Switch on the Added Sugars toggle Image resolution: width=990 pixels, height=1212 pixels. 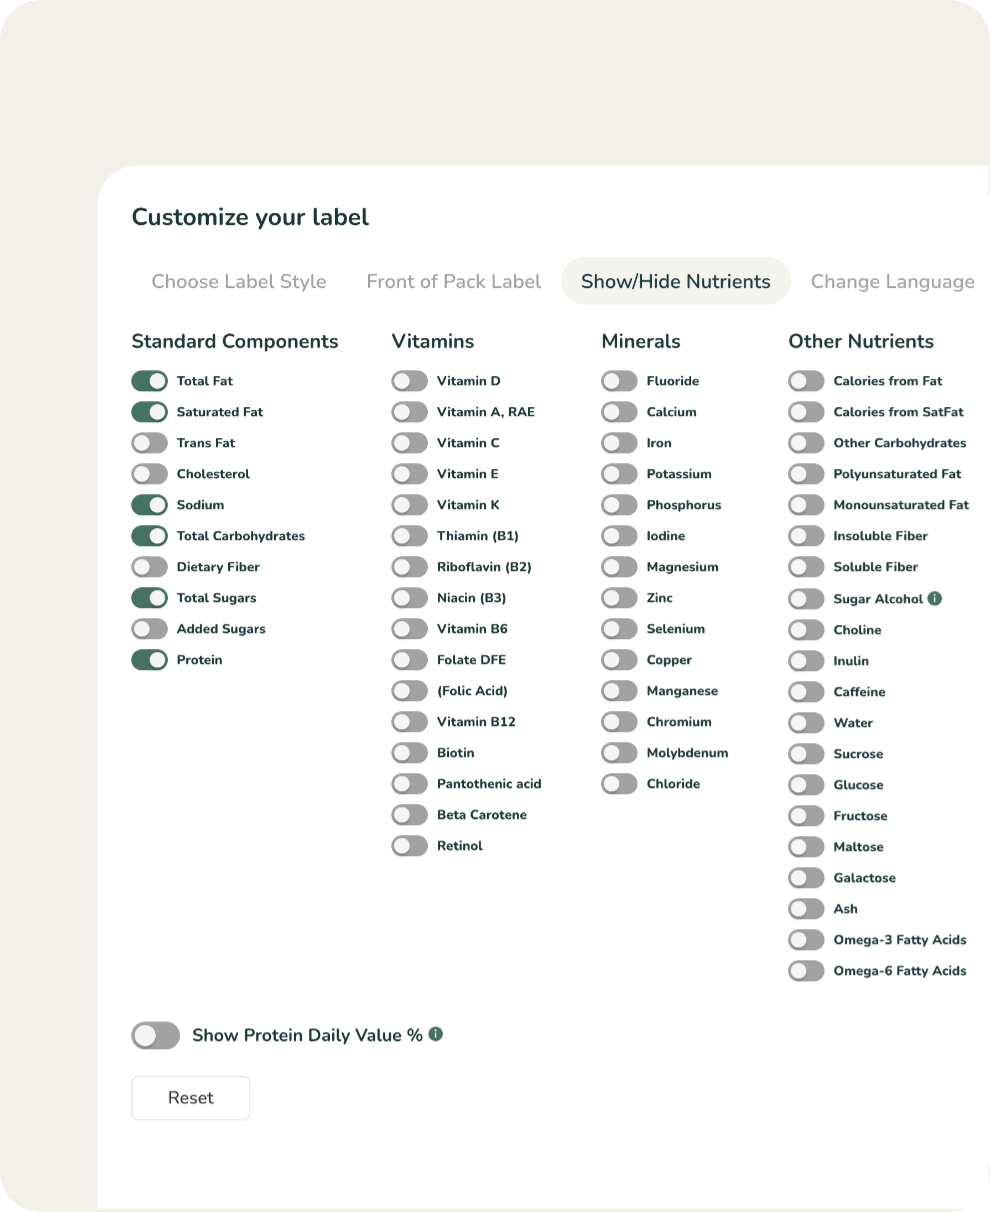coord(149,629)
